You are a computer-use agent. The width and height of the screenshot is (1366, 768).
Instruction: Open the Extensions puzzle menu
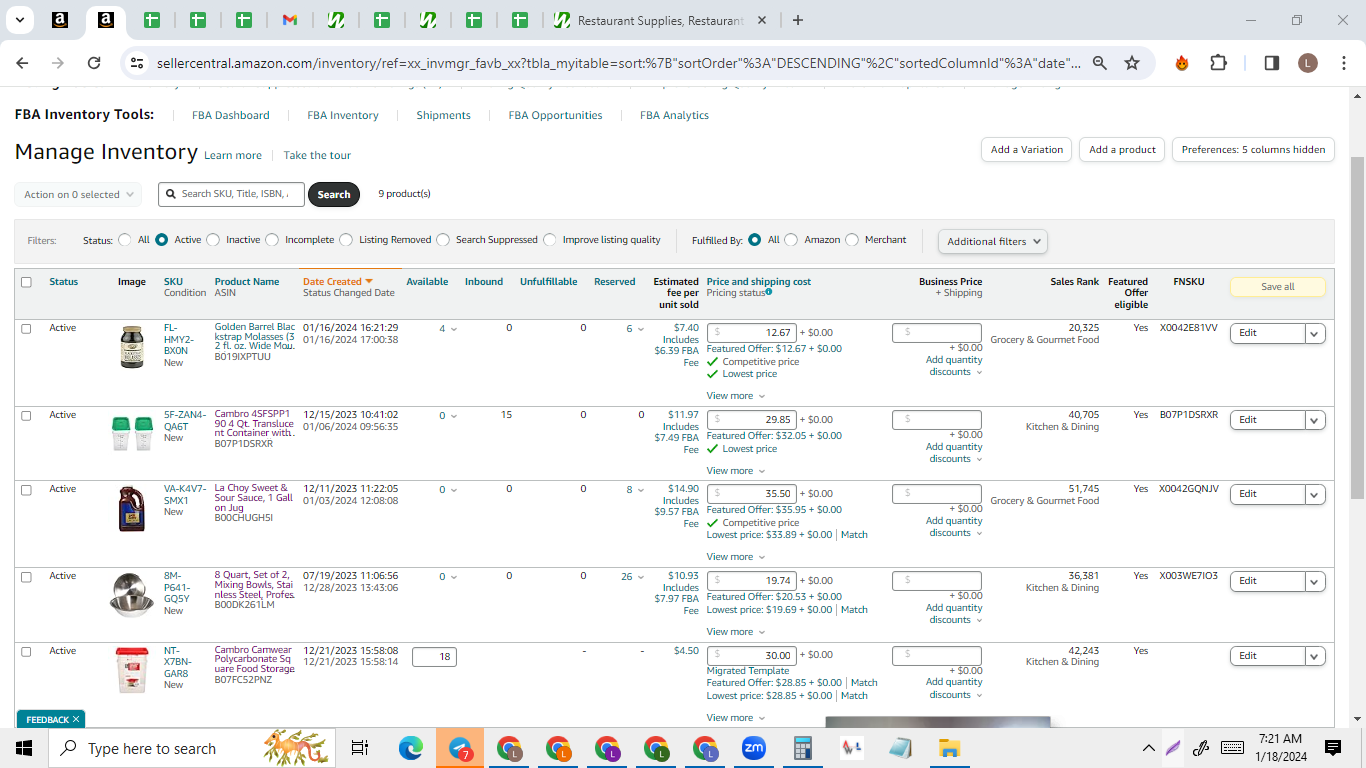tap(1218, 63)
